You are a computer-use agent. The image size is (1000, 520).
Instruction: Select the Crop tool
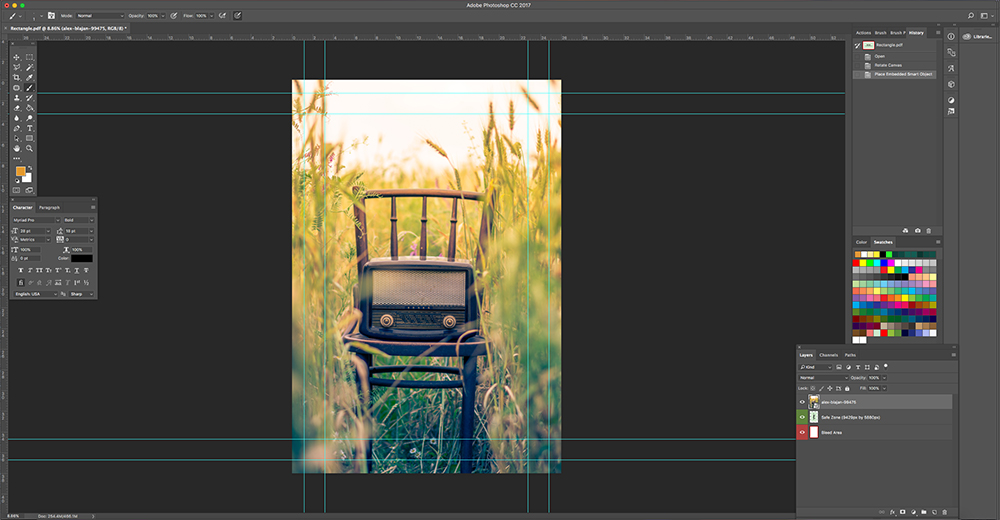(17, 78)
